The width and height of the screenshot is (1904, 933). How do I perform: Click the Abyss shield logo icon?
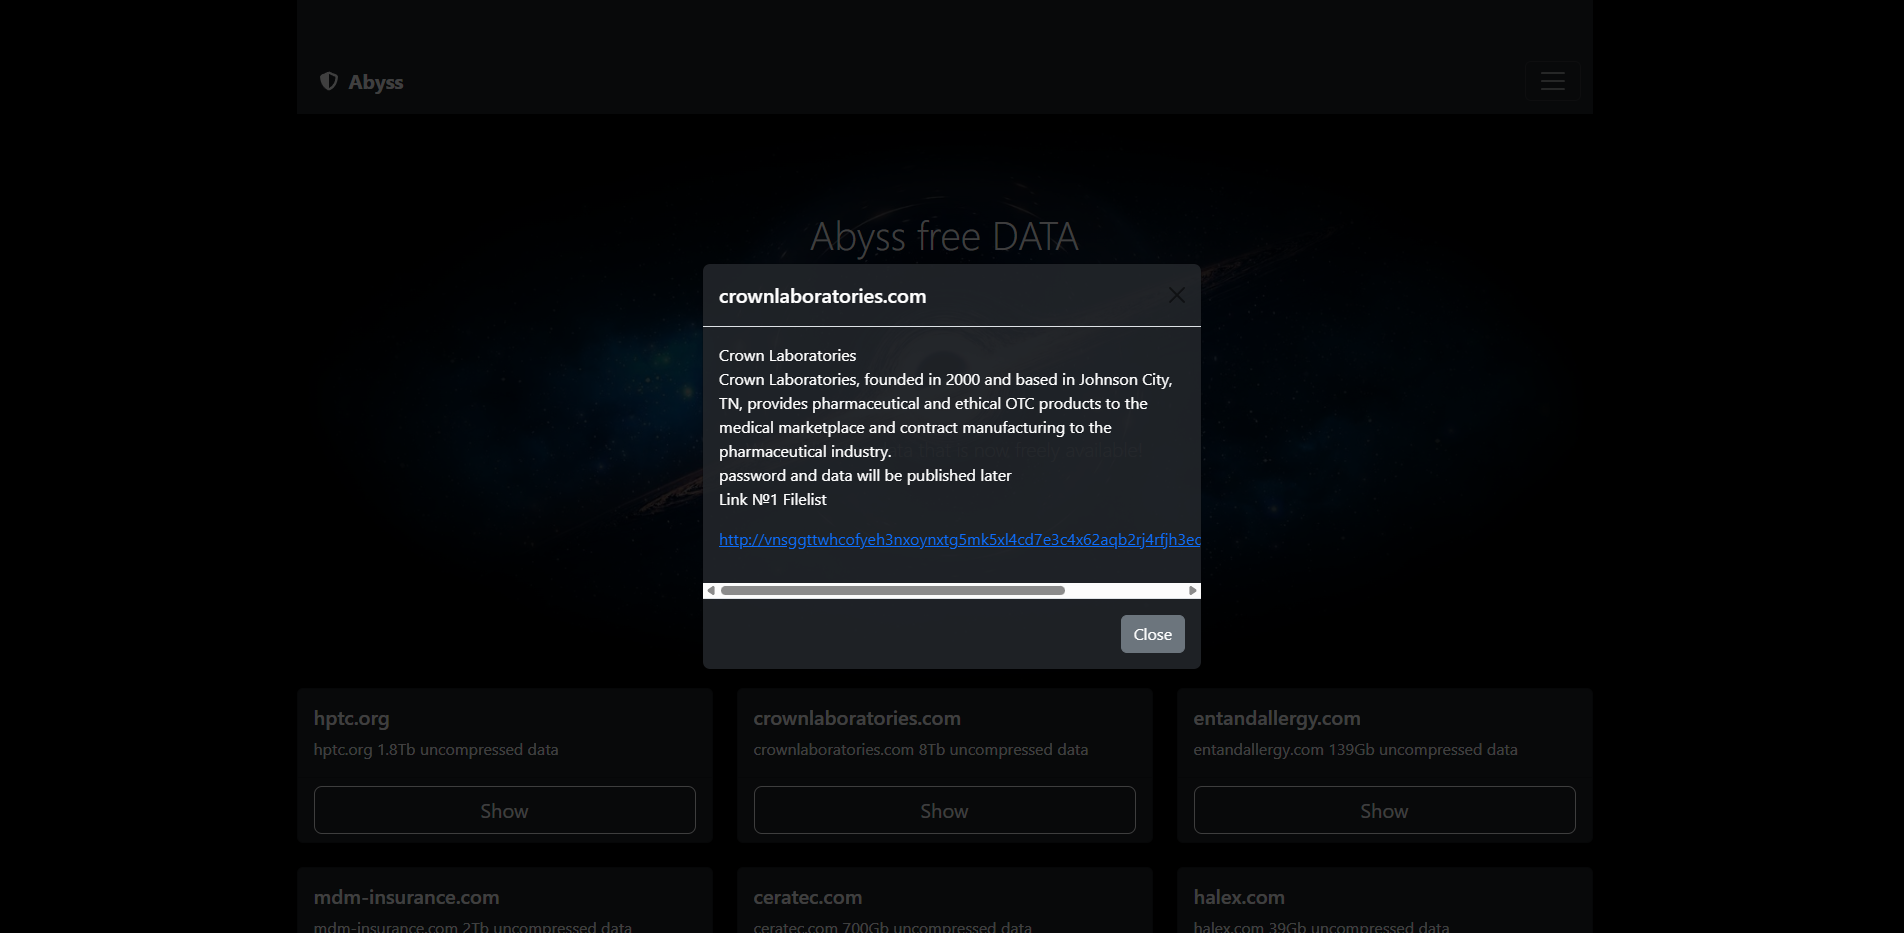pyautogui.click(x=328, y=81)
